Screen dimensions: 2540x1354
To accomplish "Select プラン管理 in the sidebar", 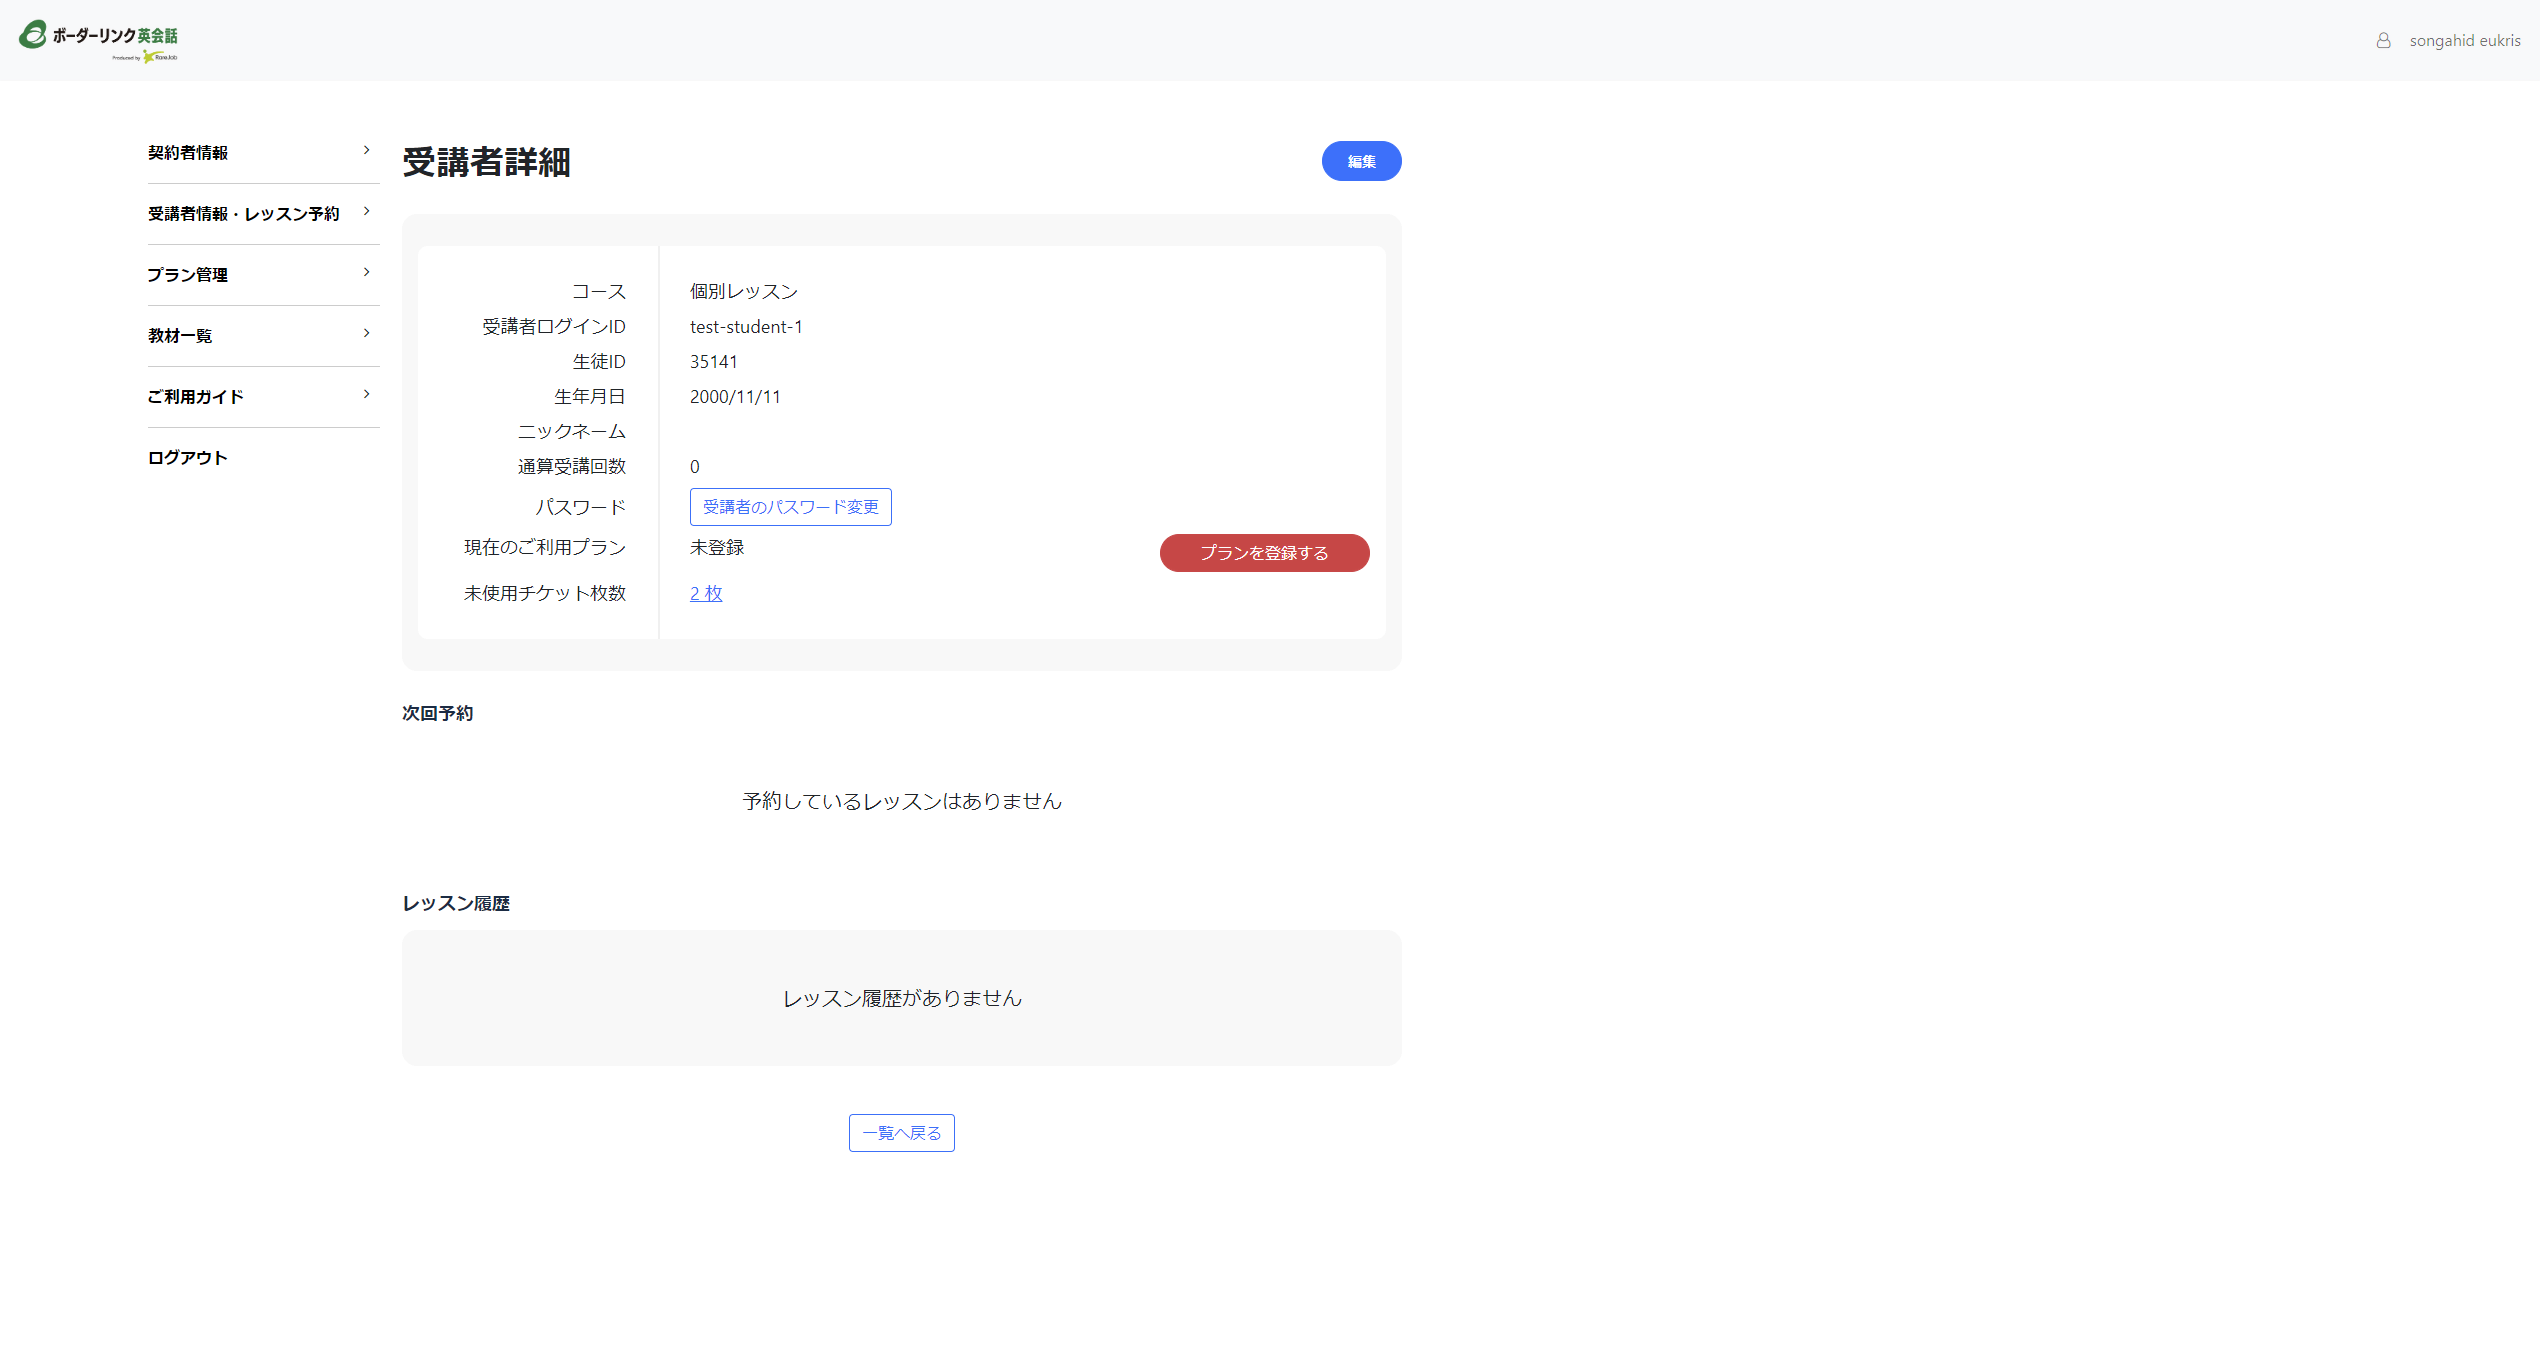I will (188, 275).
